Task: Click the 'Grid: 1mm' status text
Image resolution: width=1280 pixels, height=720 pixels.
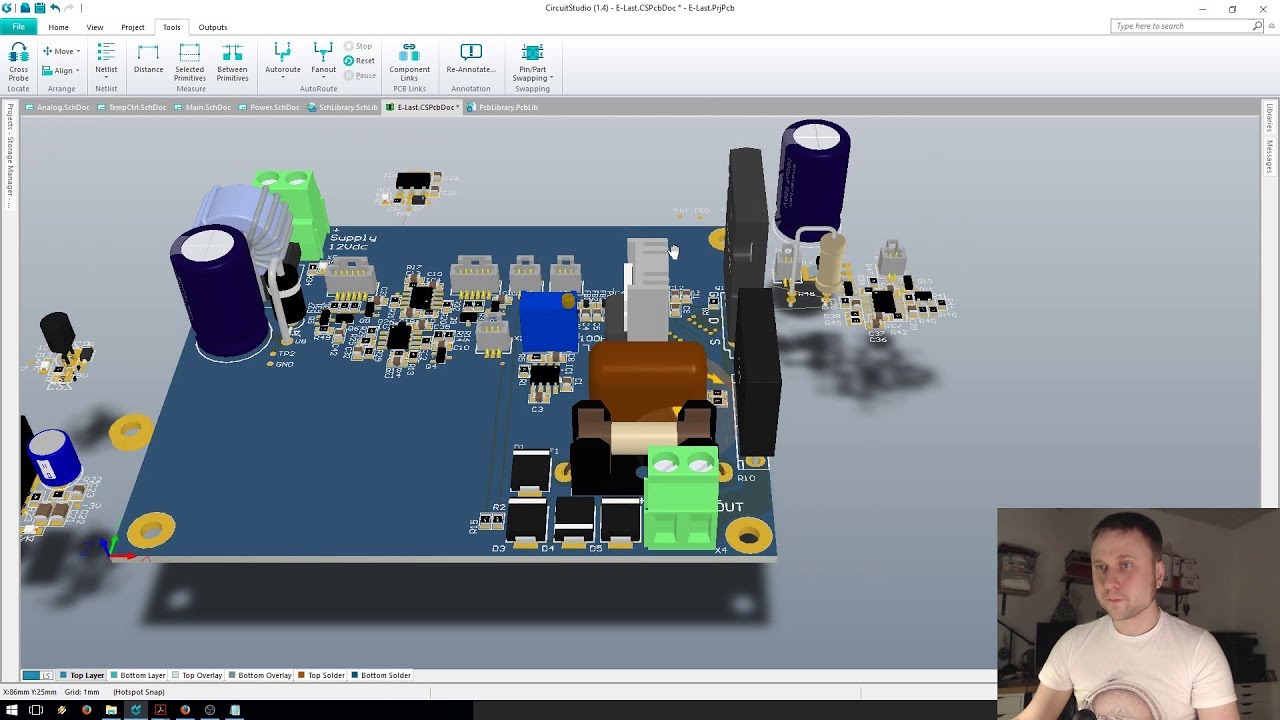Action: pos(82,692)
